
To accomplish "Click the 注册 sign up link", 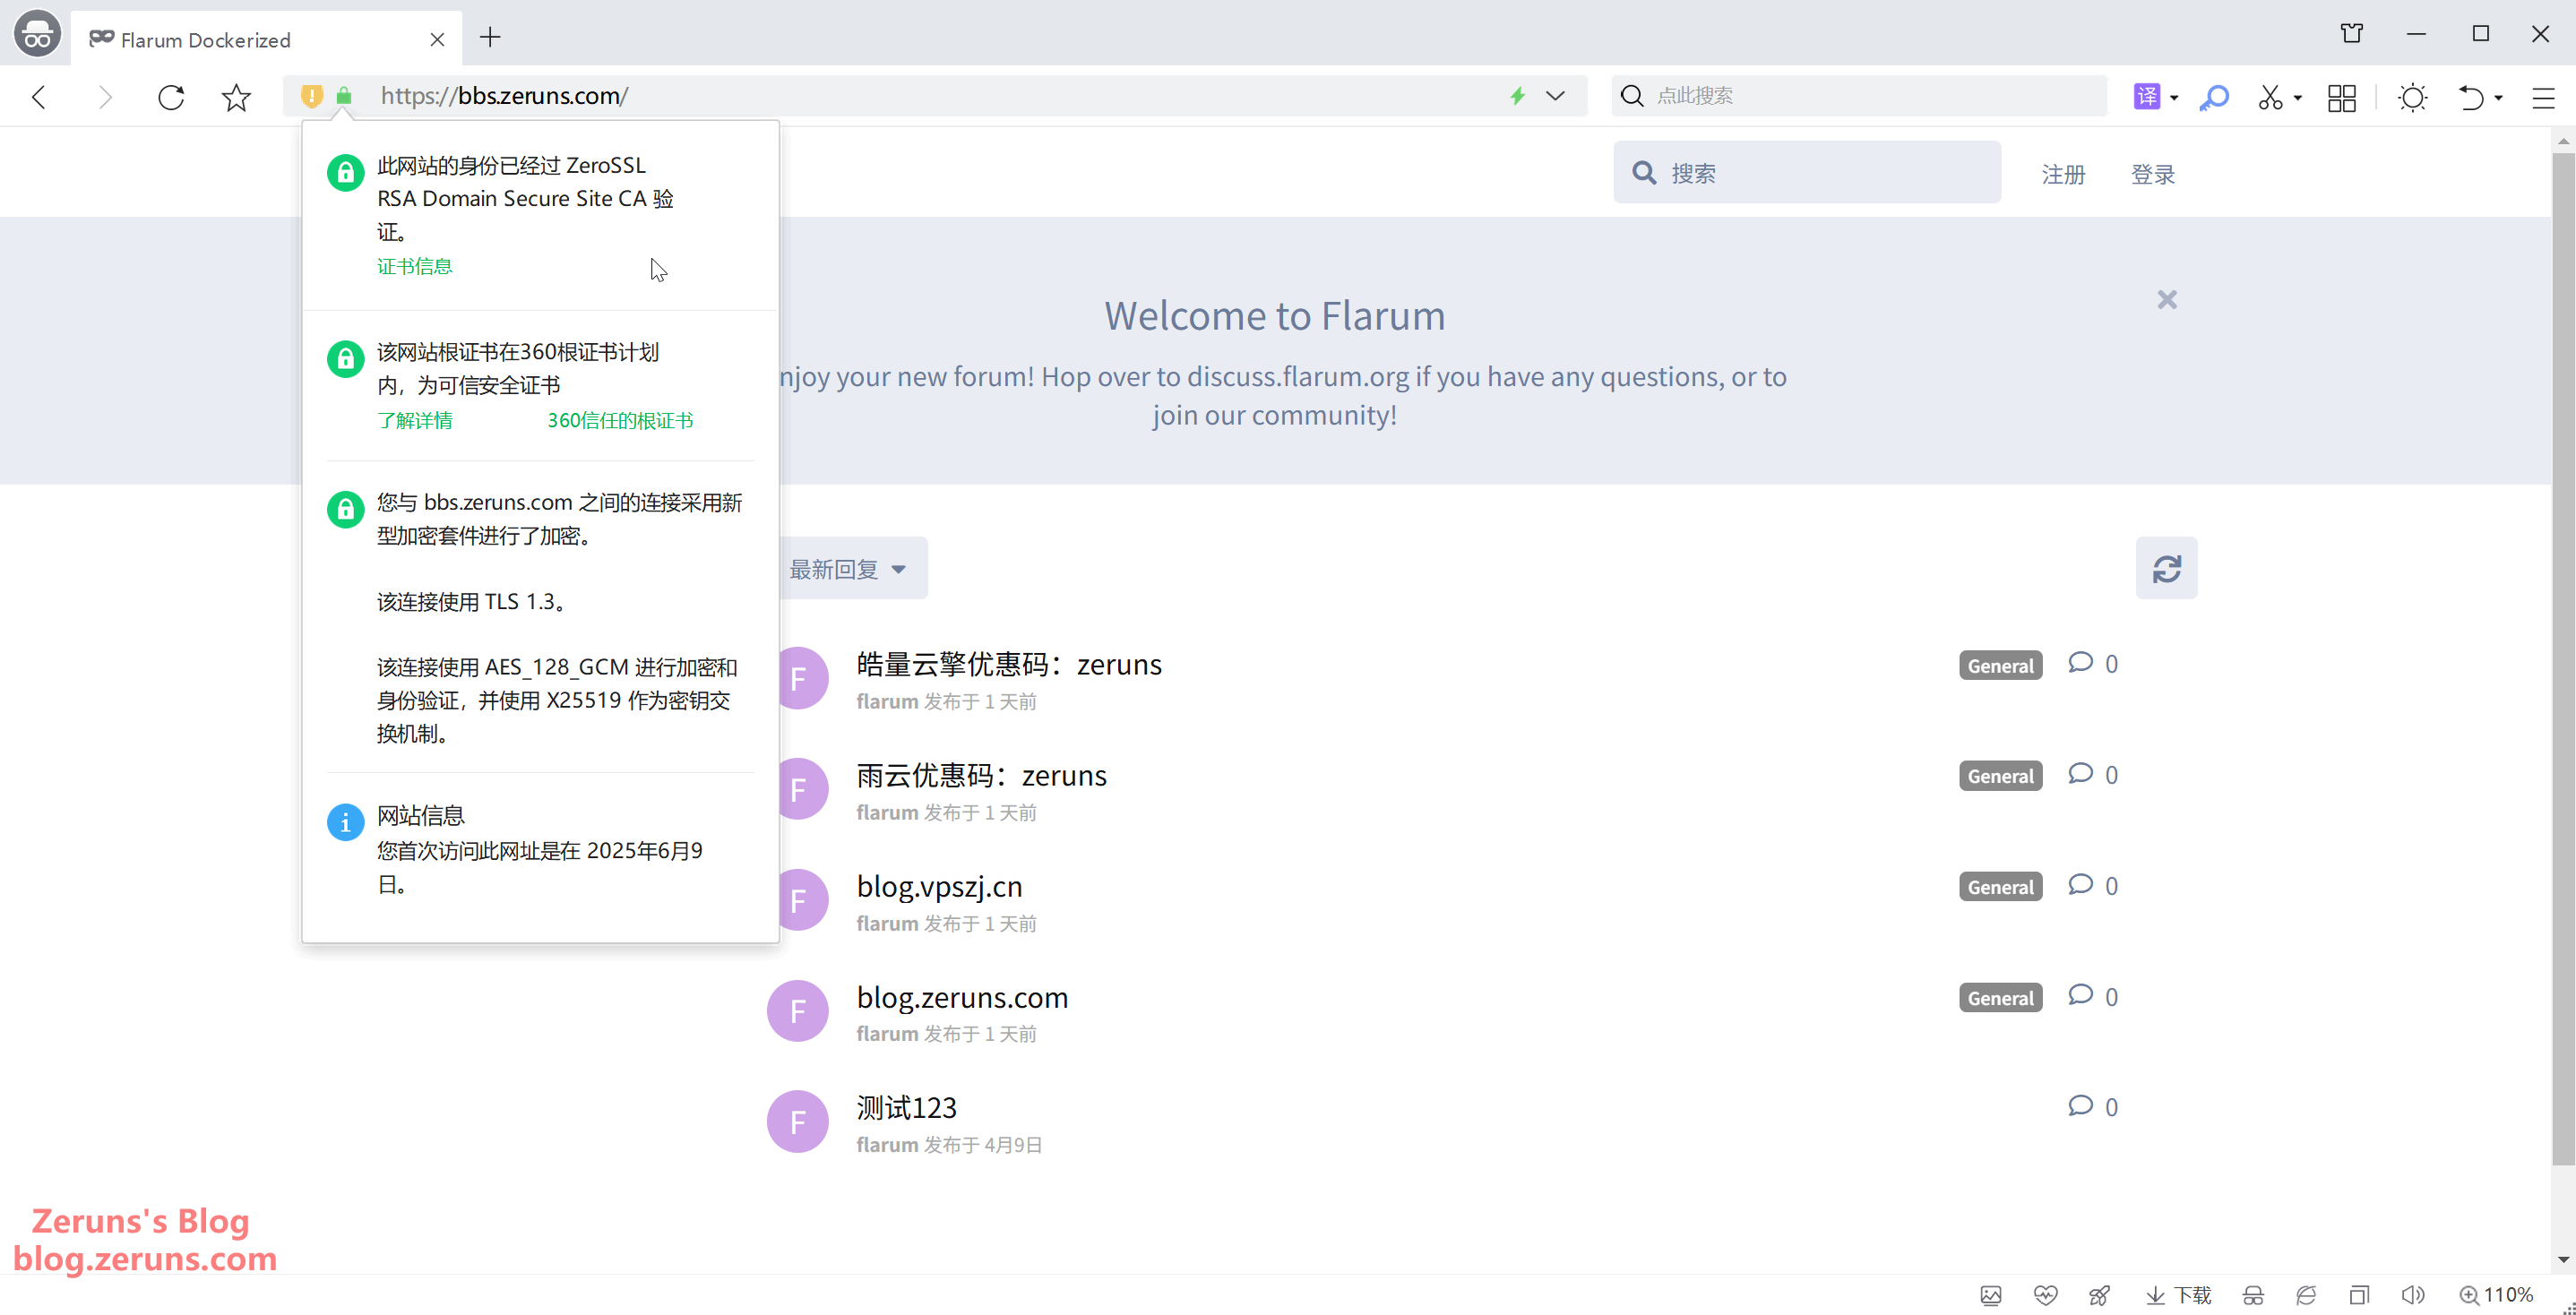I will tap(2063, 175).
